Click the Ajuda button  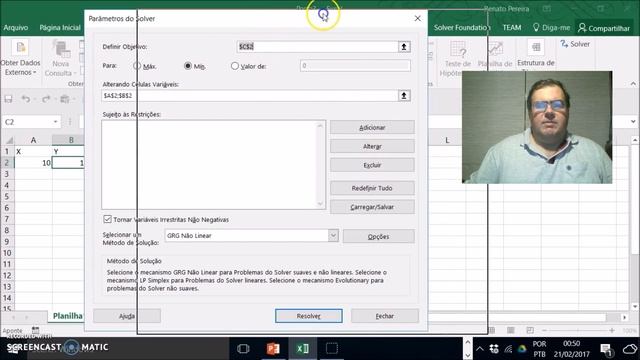point(127,316)
